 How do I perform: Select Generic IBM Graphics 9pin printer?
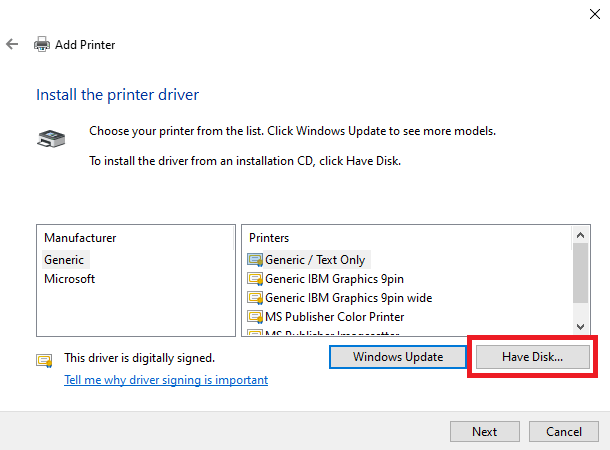(334, 279)
